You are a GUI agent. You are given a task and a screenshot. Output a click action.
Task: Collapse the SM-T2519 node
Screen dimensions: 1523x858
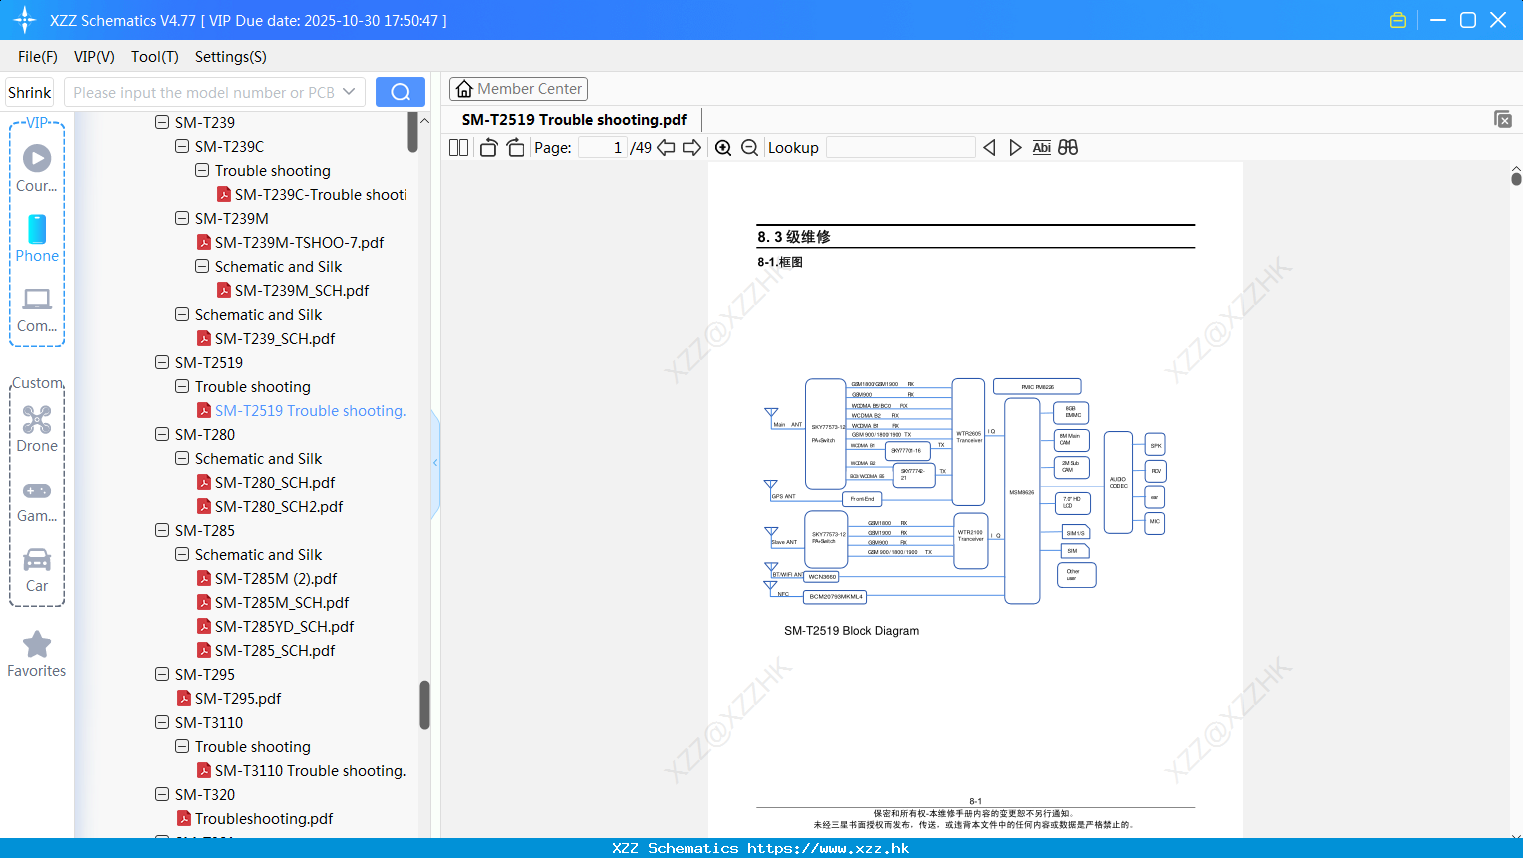[x=162, y=362]
